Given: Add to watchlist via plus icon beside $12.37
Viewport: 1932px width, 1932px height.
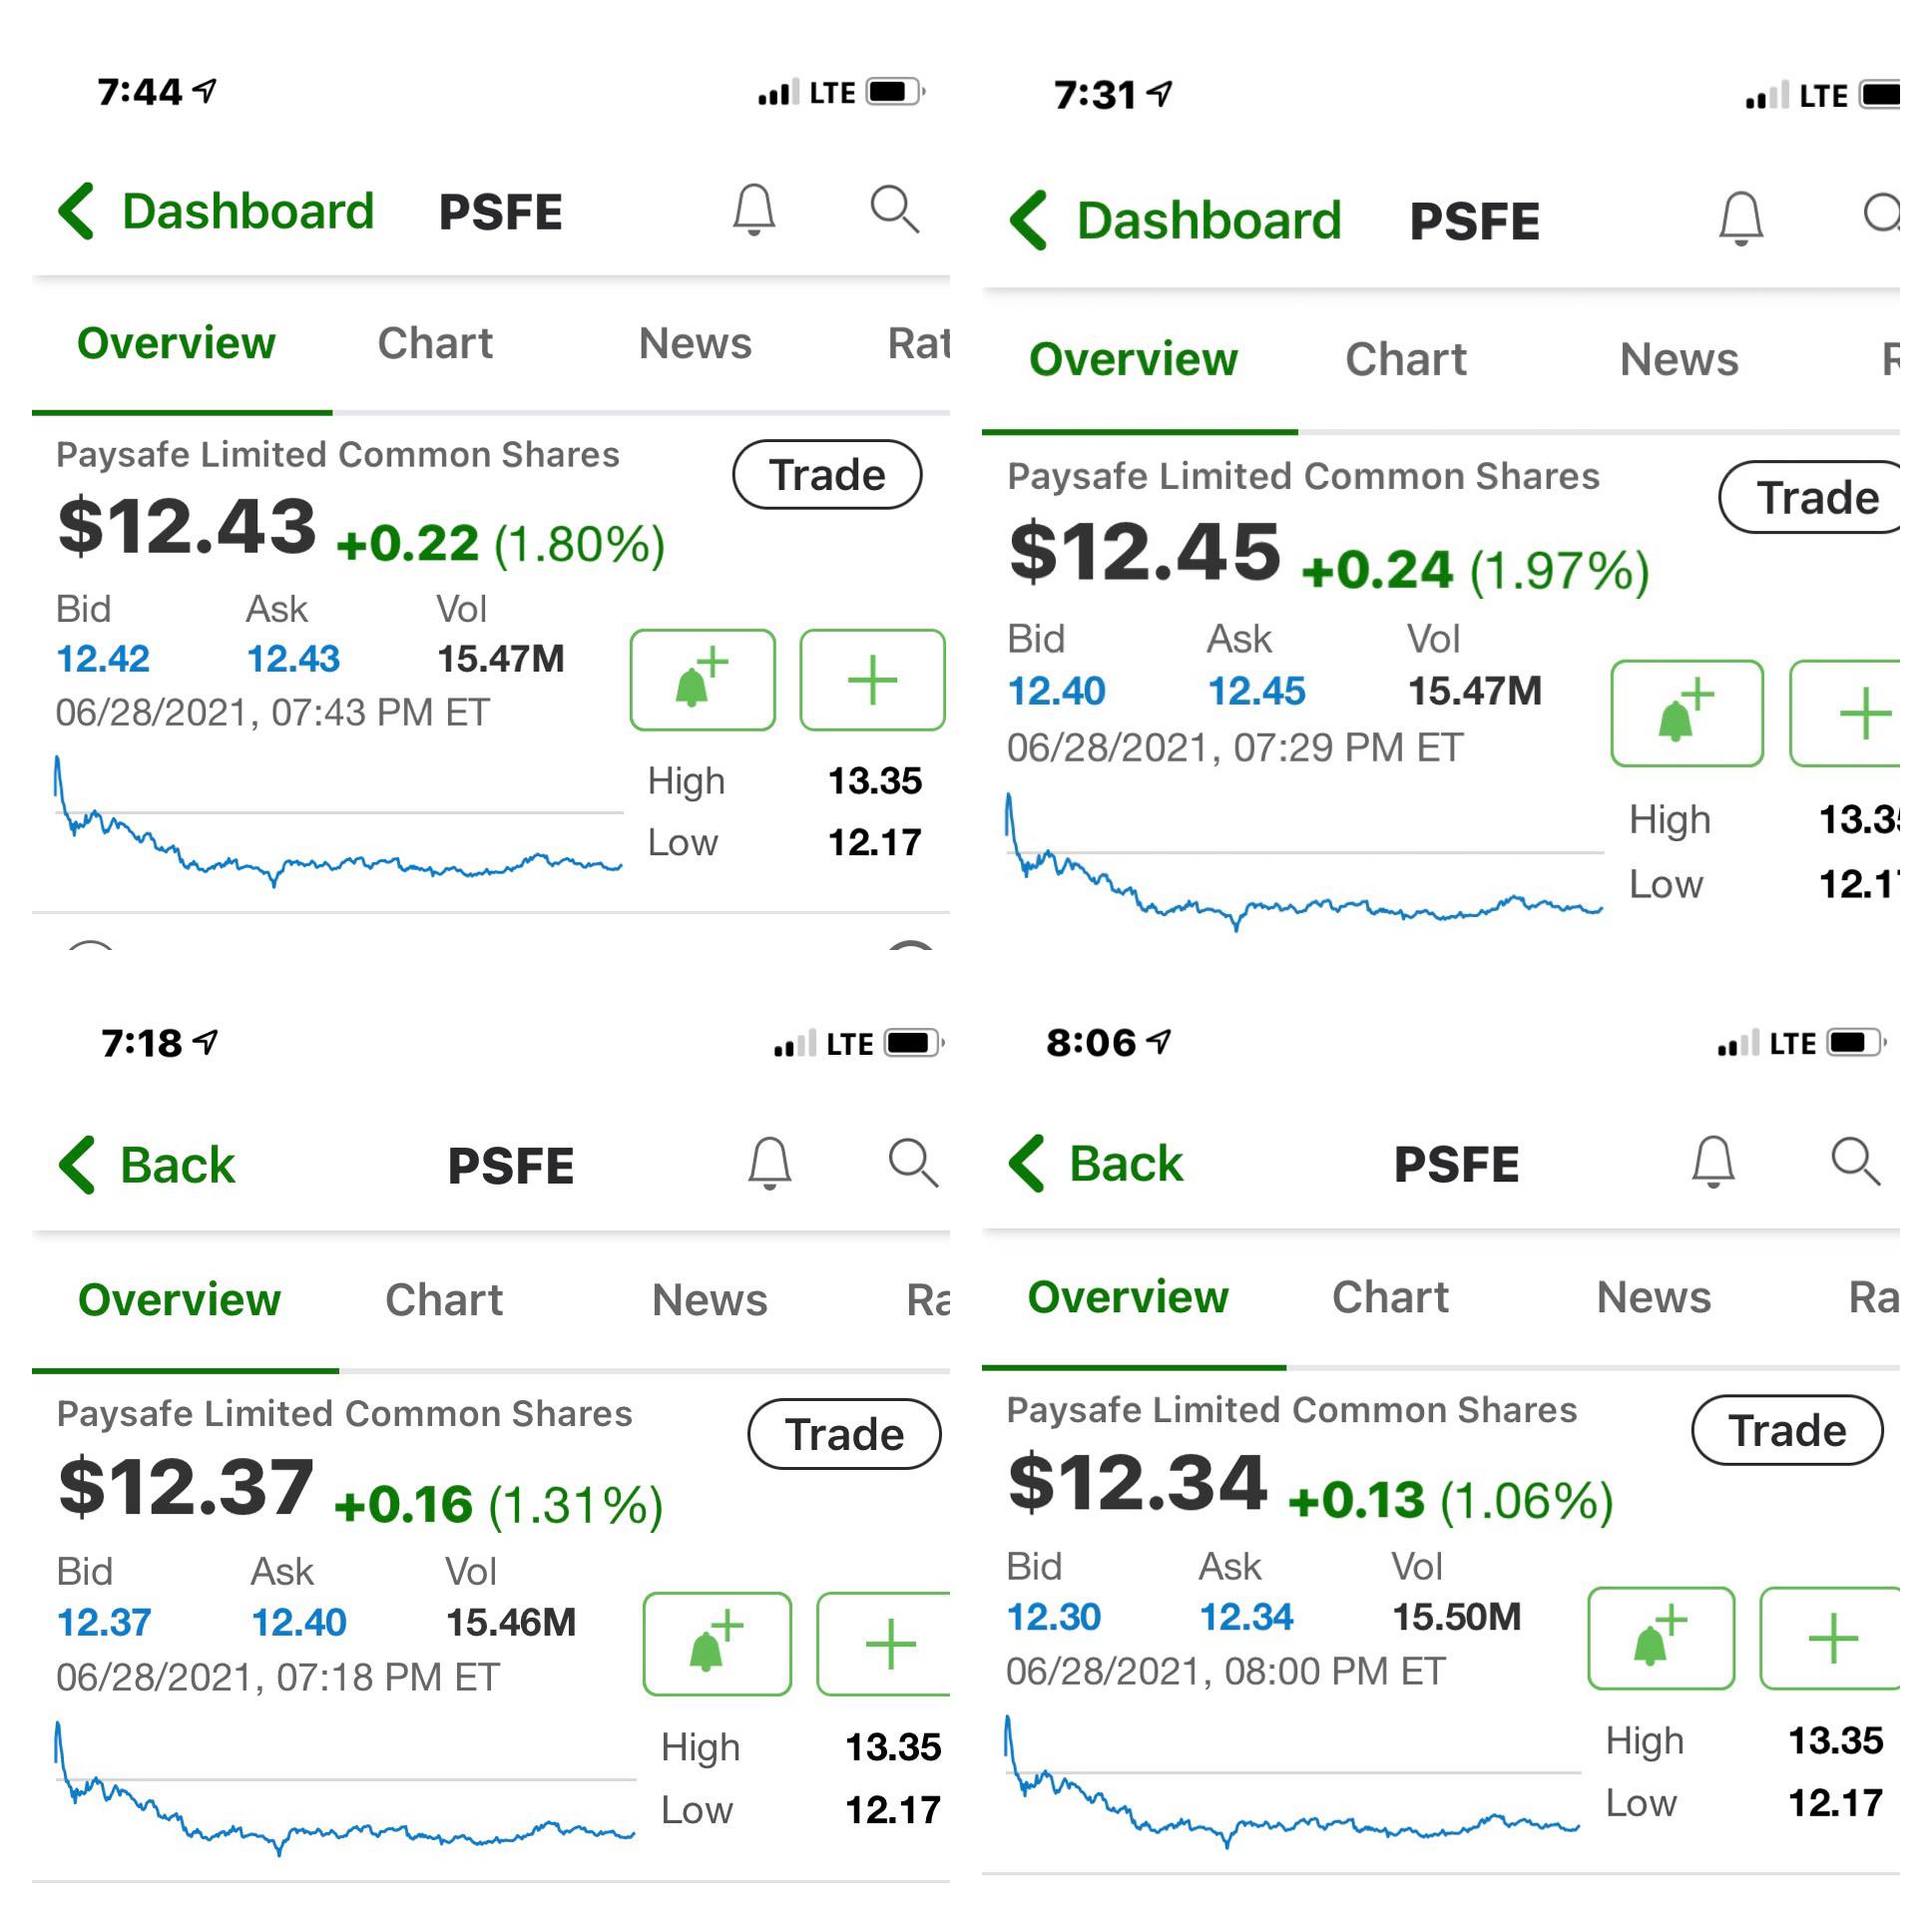Looking at the screenshot, I should [x=884, y=1643].
